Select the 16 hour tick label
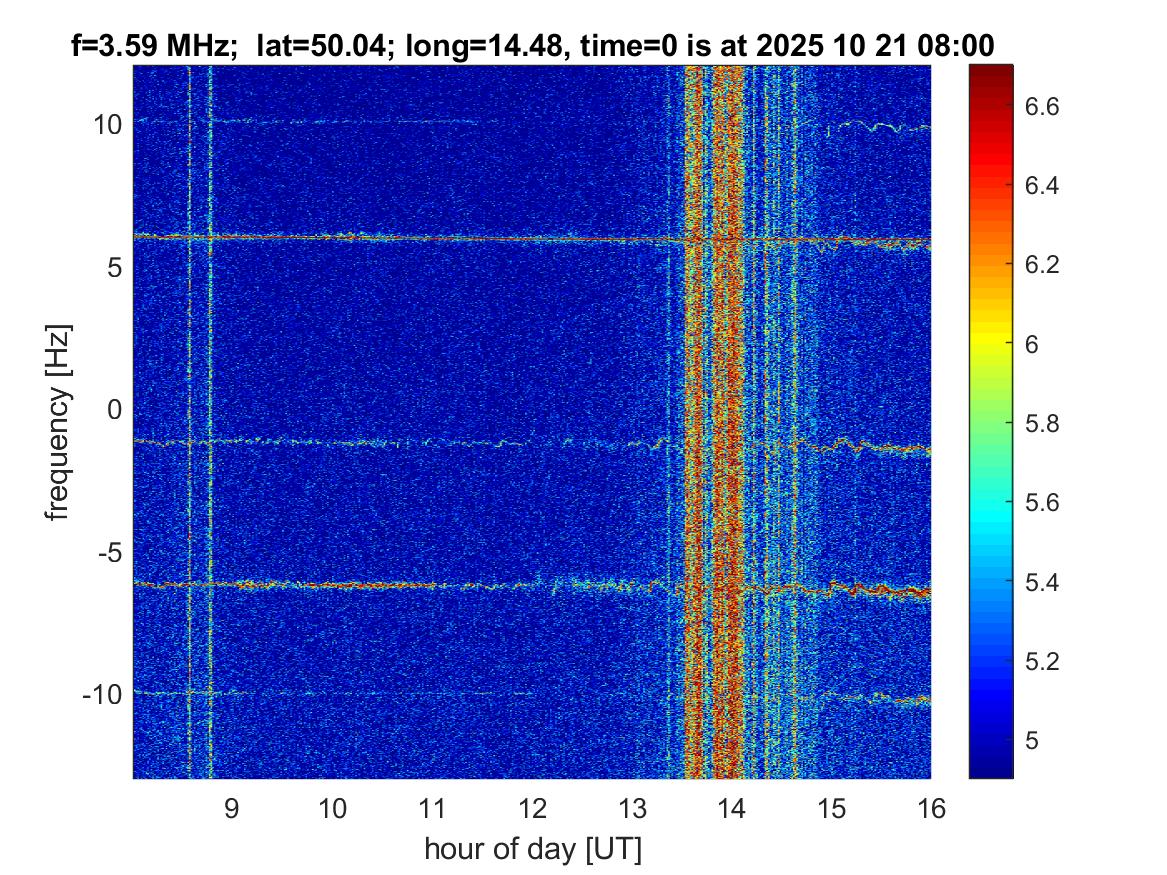Image resolution: width=1167 pixels, height=875 pixels. click(930, 808)
